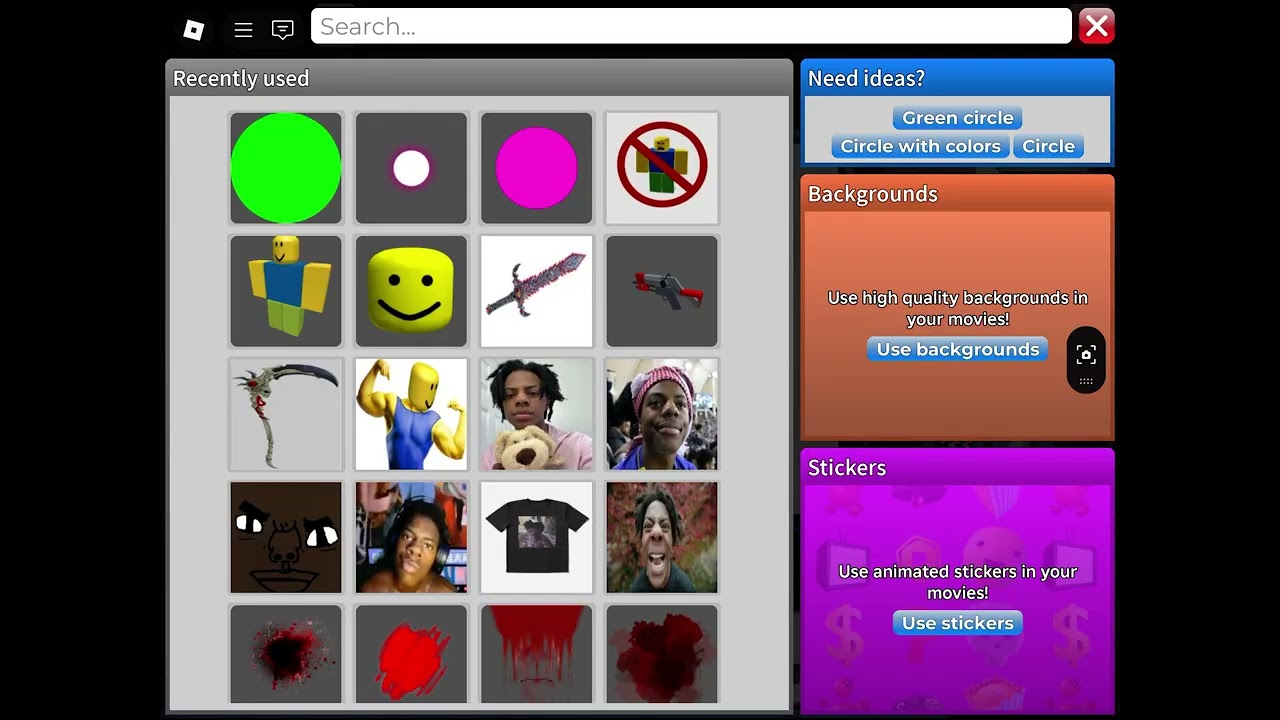Choose the dark angry face drawing
Screen dimensions: 1280x720
tap(286, 538)
